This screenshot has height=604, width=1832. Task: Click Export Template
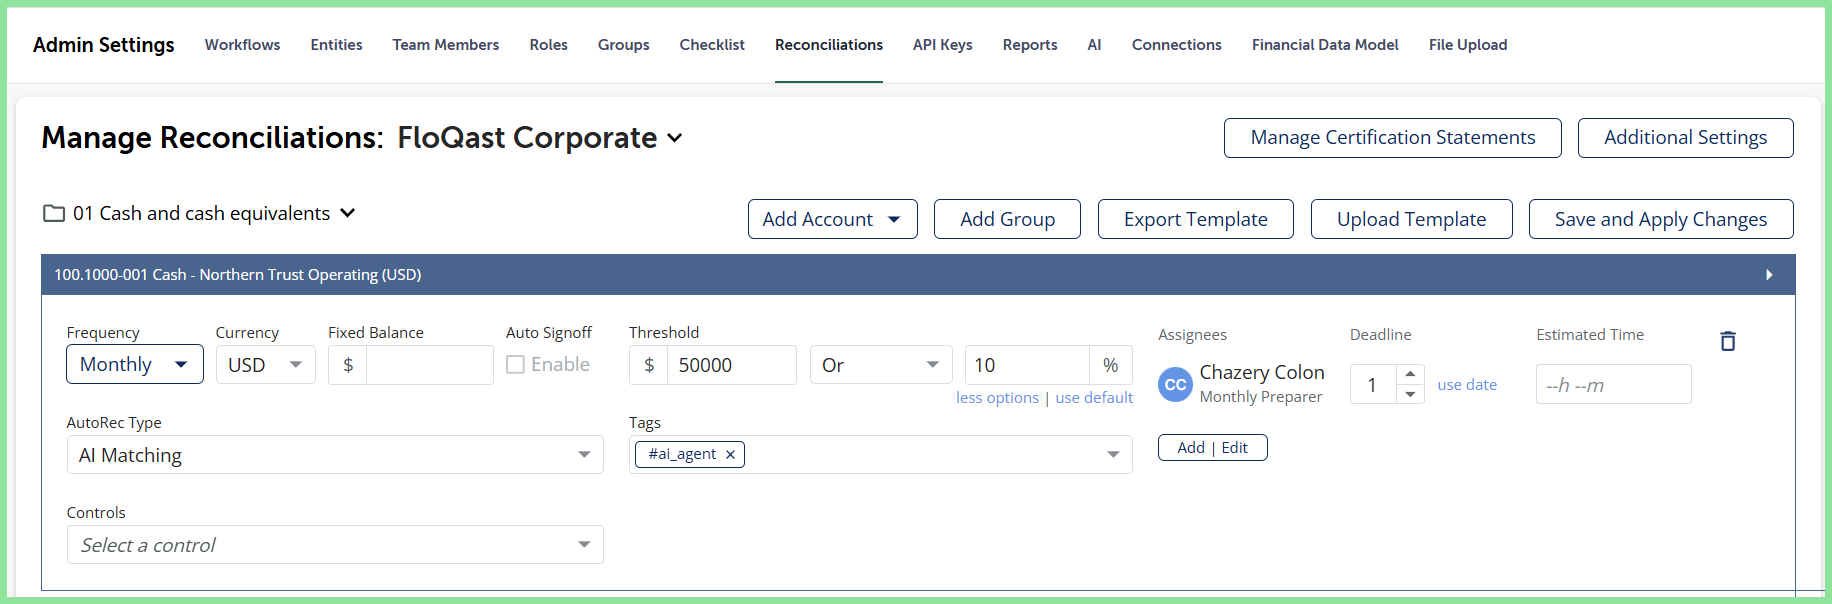1195,219
